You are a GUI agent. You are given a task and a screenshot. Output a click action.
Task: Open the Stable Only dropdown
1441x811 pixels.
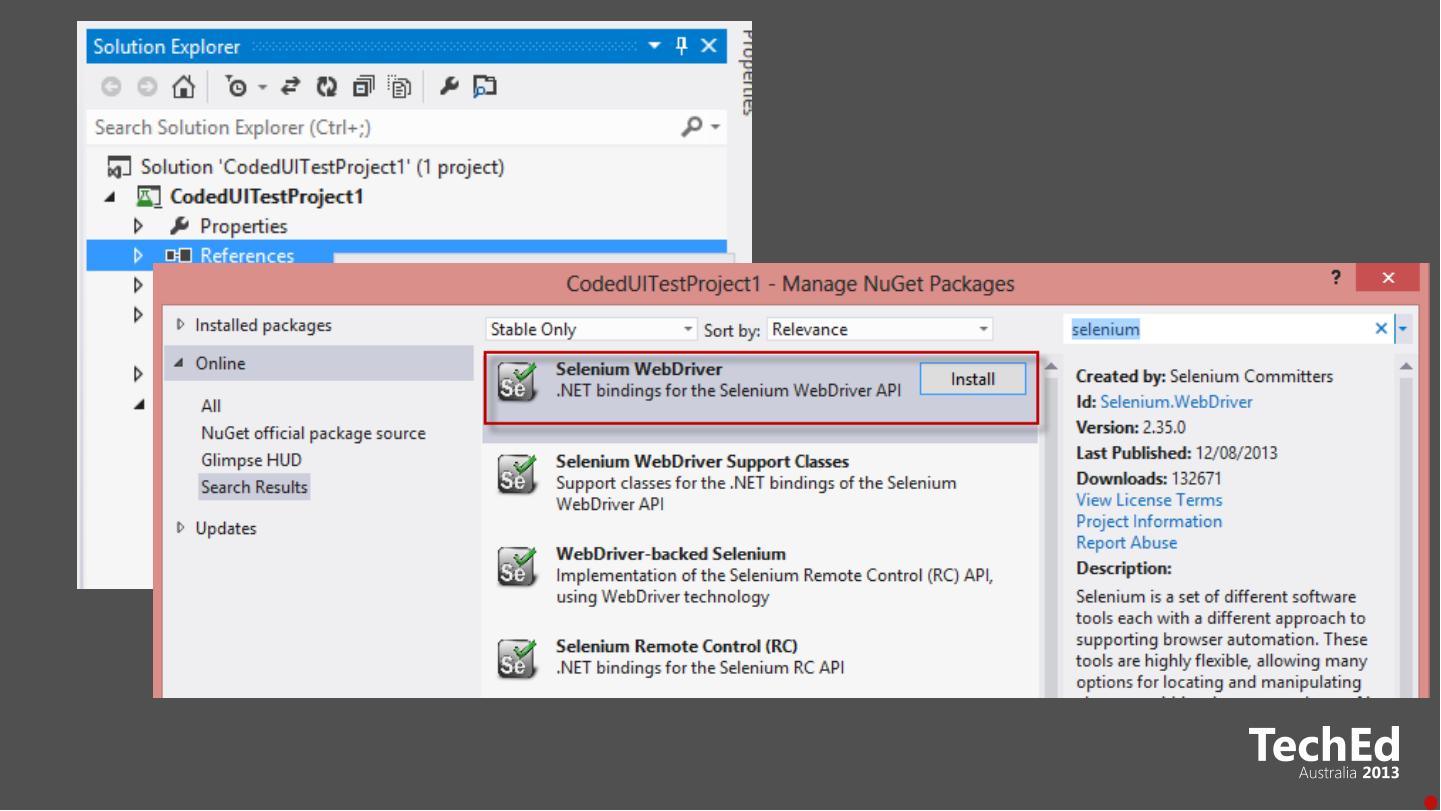pos(591,329)
